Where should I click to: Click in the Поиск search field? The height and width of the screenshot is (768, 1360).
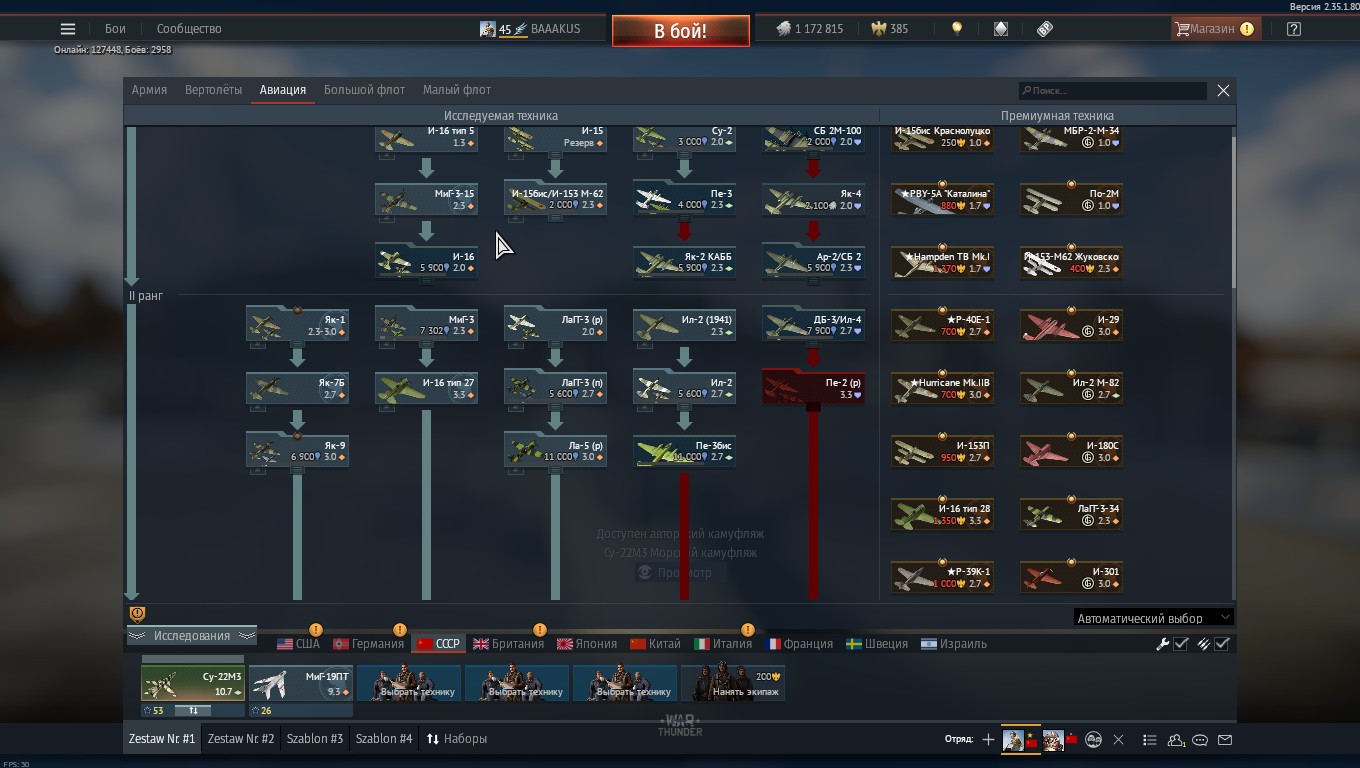pyautogui.click(x=1113, y=90)
